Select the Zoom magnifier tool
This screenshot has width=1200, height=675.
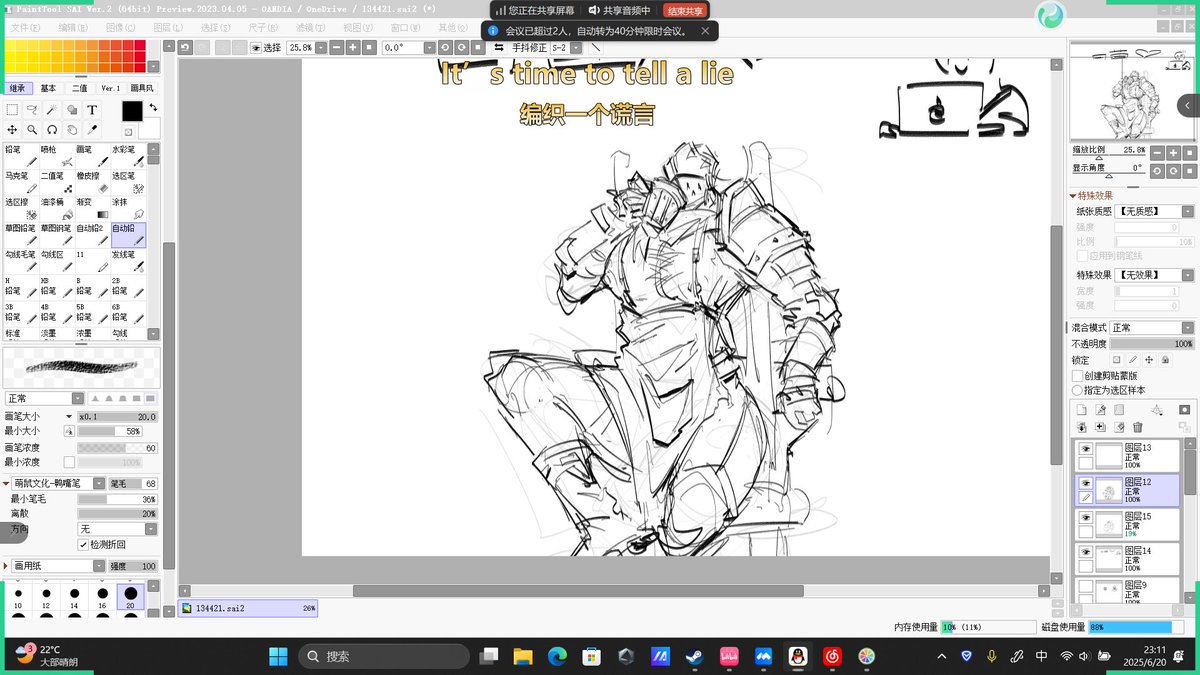tap(32, 130)
